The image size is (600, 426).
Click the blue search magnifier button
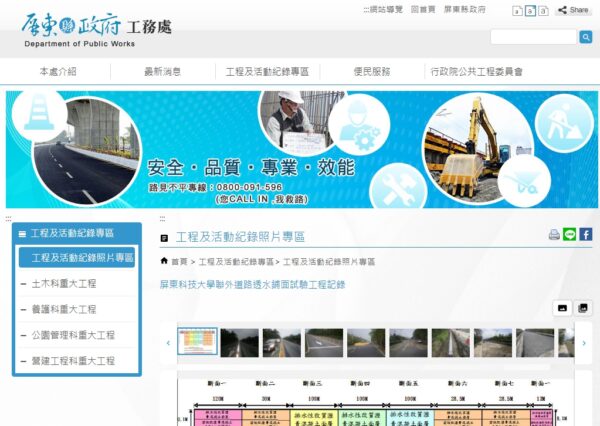click(585, 37)
